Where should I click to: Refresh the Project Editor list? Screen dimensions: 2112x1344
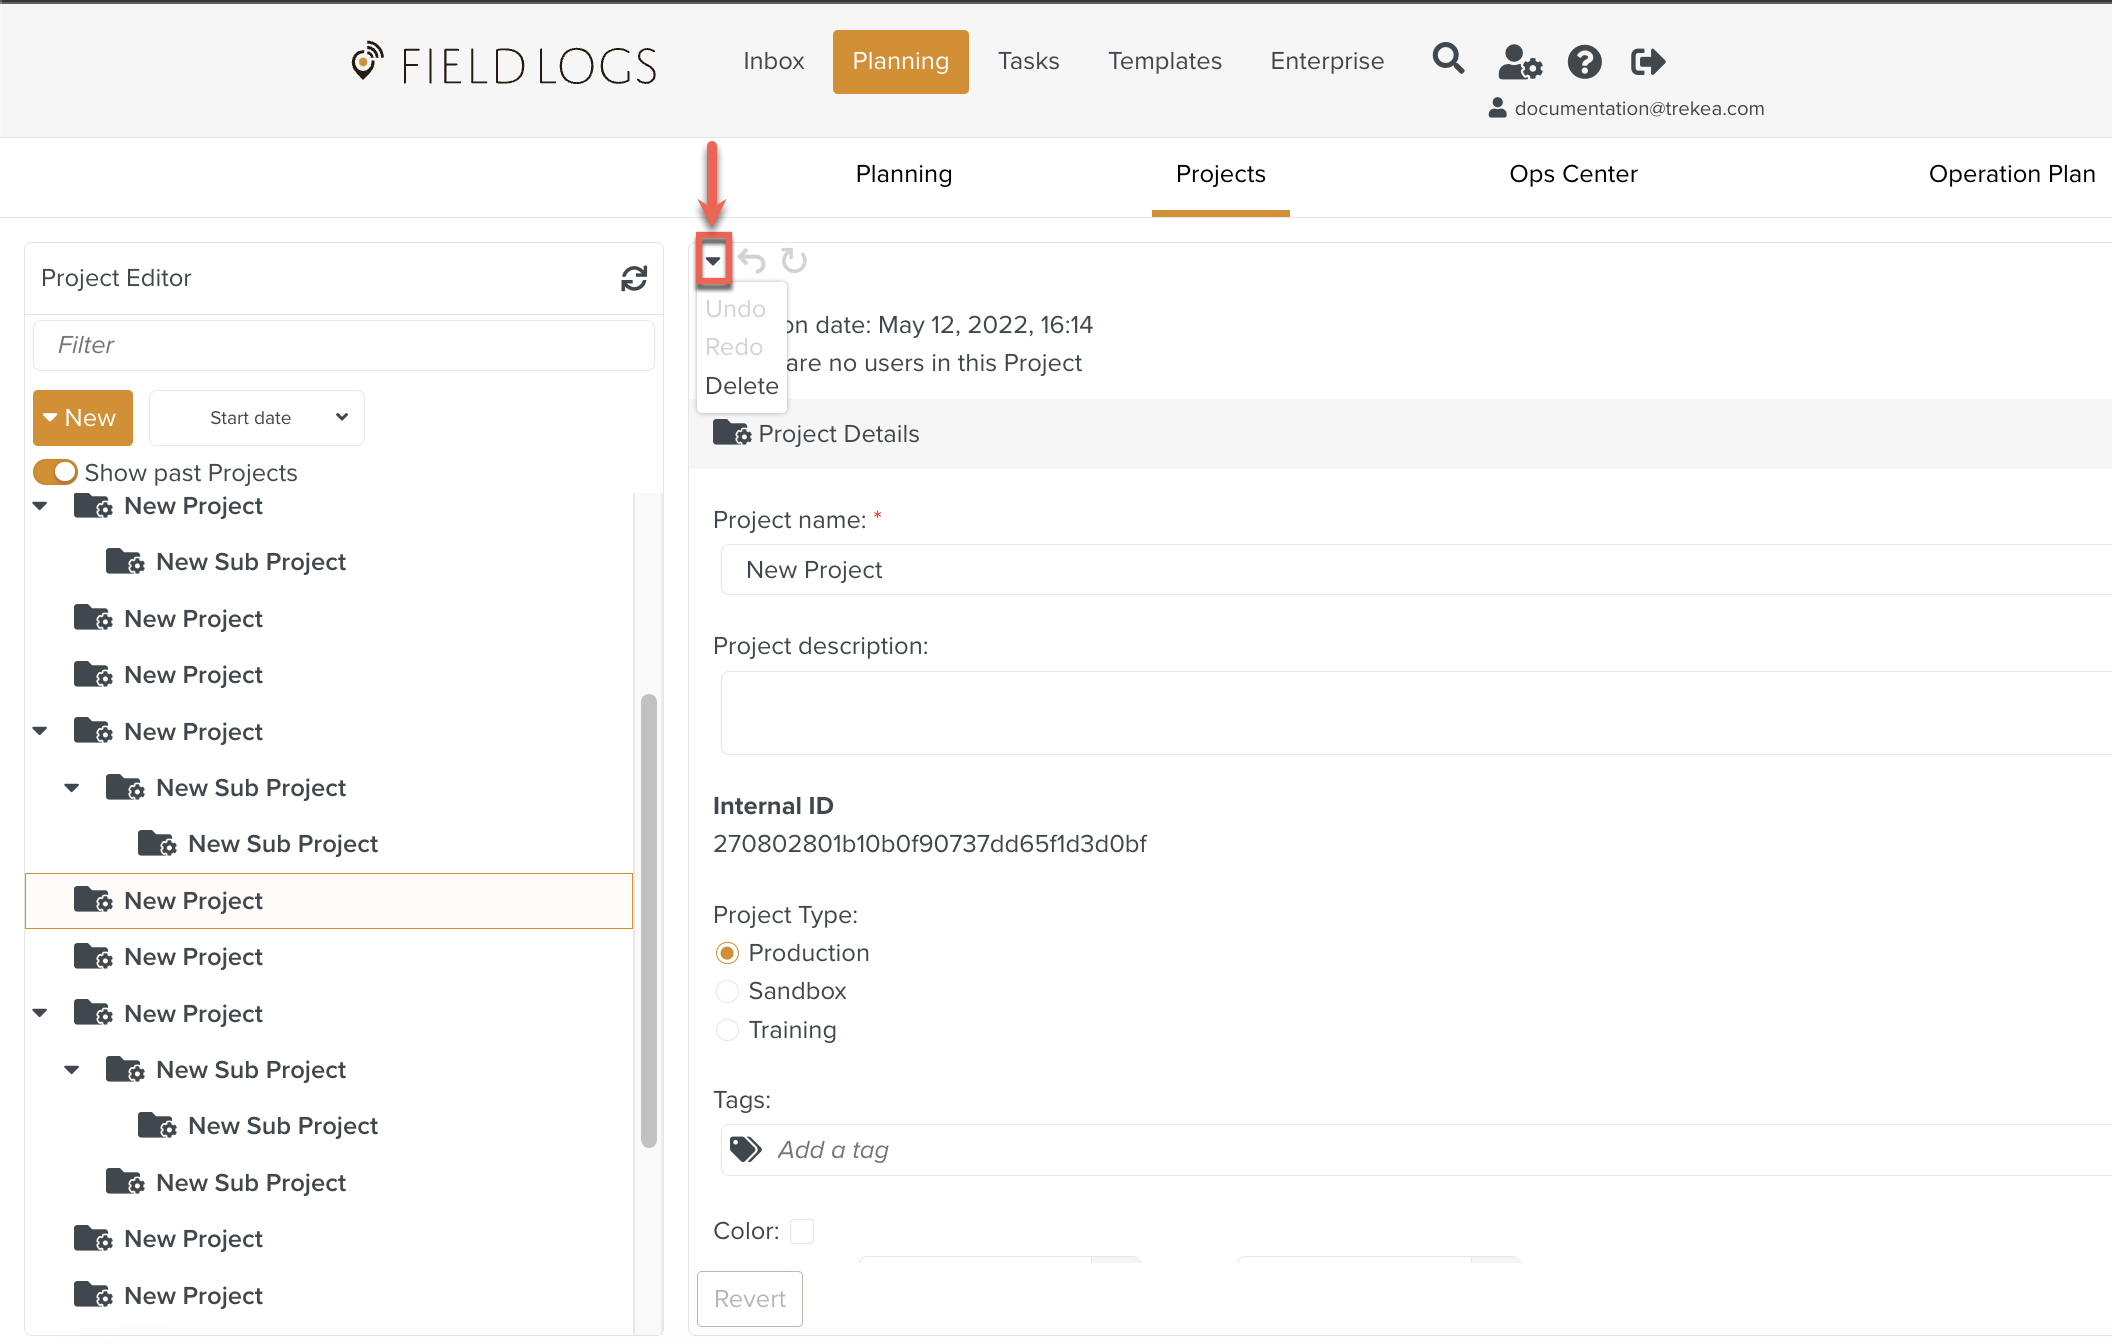tap(634, 278)
